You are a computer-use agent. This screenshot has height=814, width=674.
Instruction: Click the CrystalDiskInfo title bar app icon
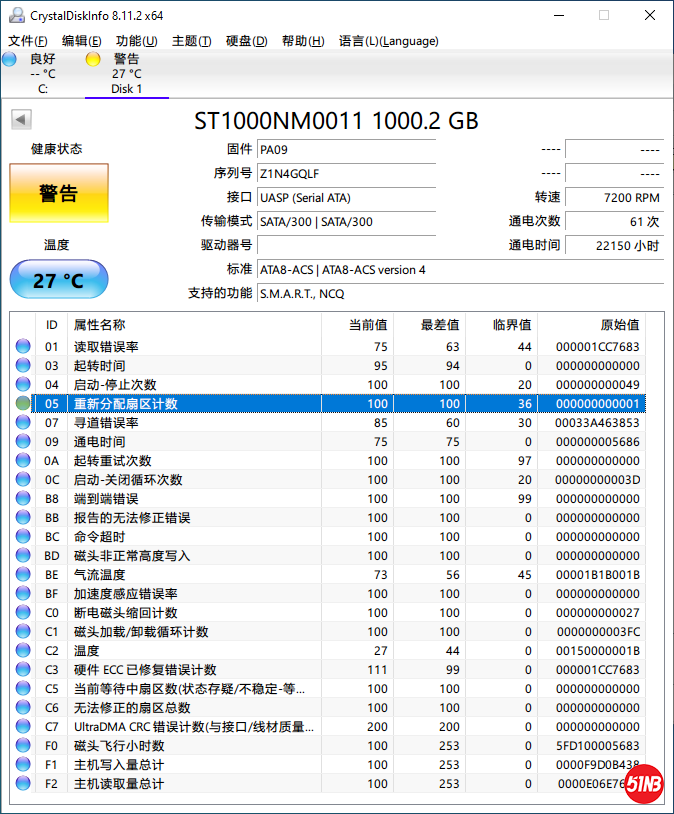(x=14, y=15)
